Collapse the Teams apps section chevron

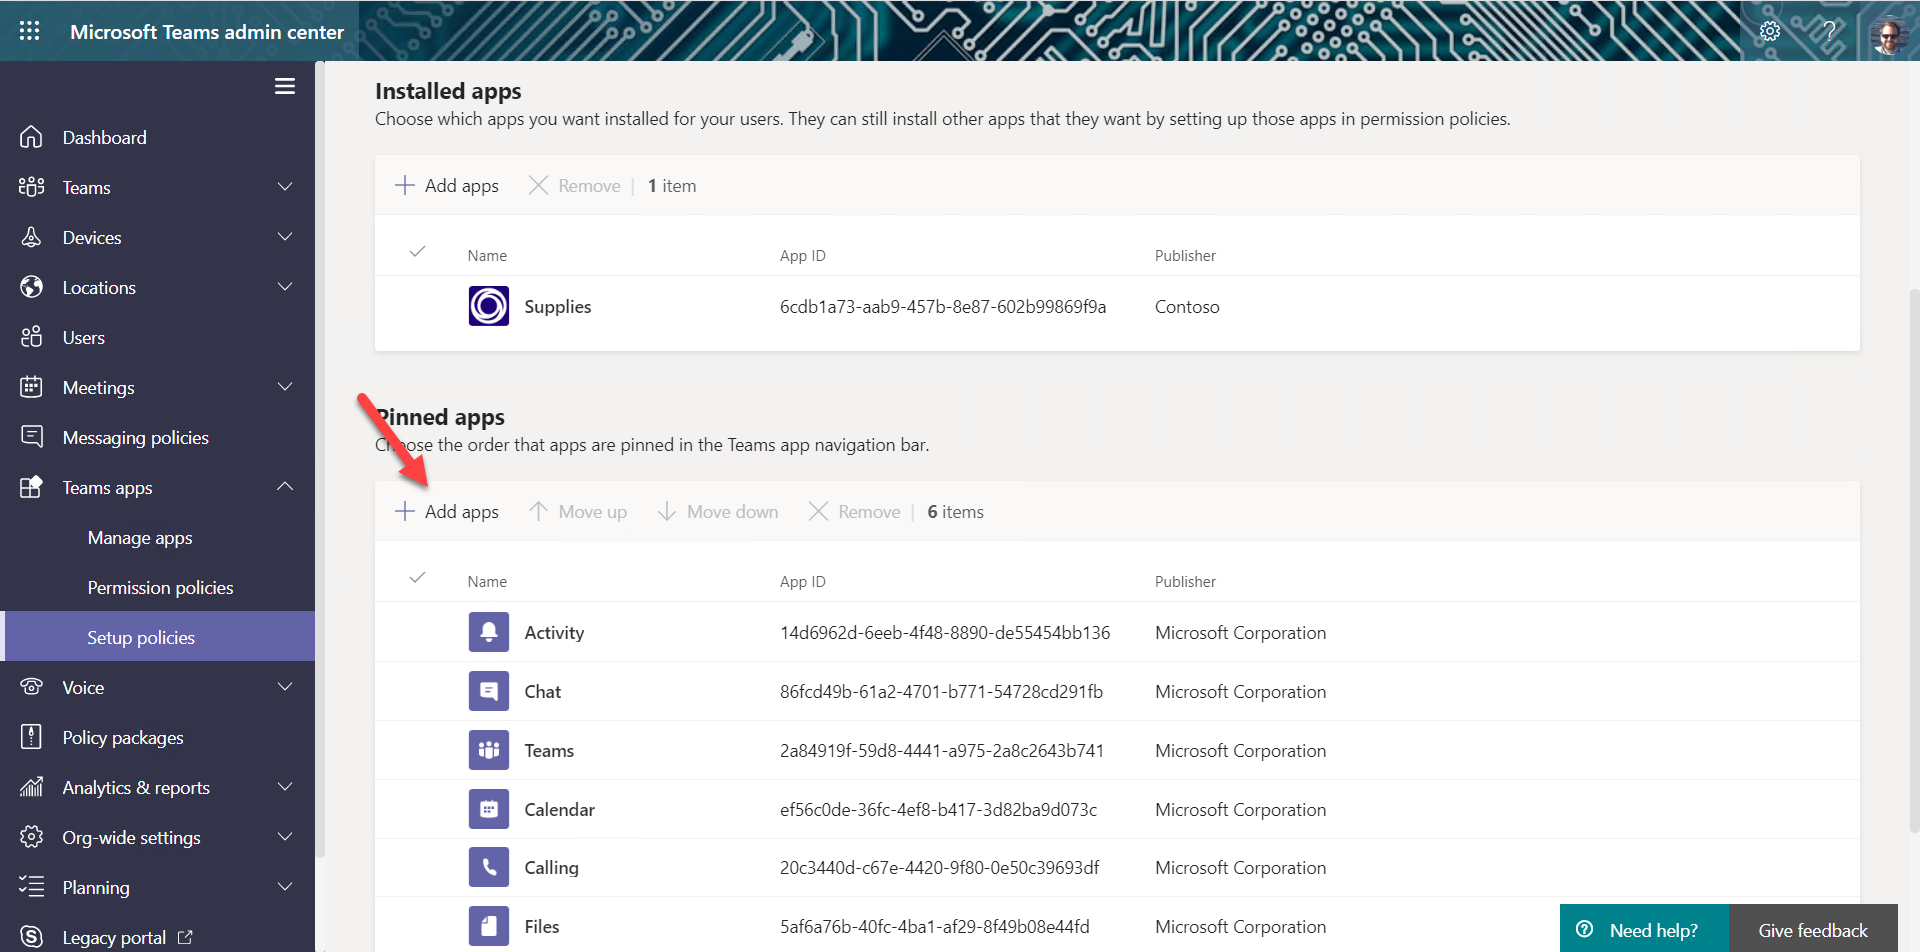click(285, 487)
